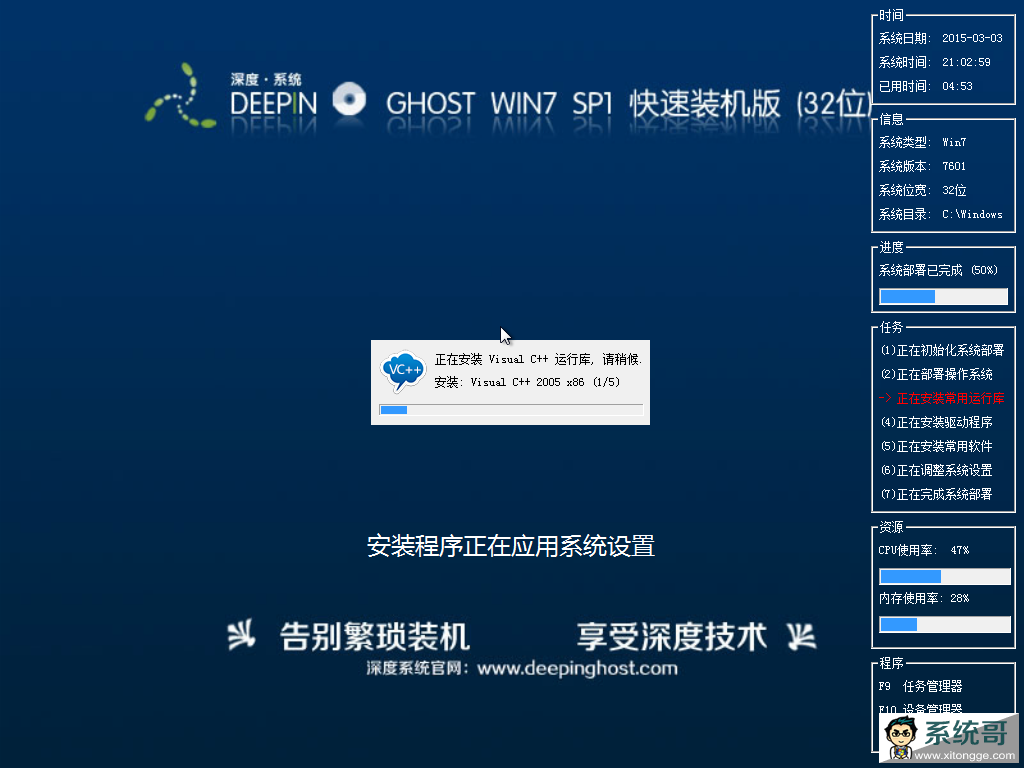Click the elapsed time 04:53
Image resolution: width=1024 pixels, height=768 pixels.
click(957, 86)
